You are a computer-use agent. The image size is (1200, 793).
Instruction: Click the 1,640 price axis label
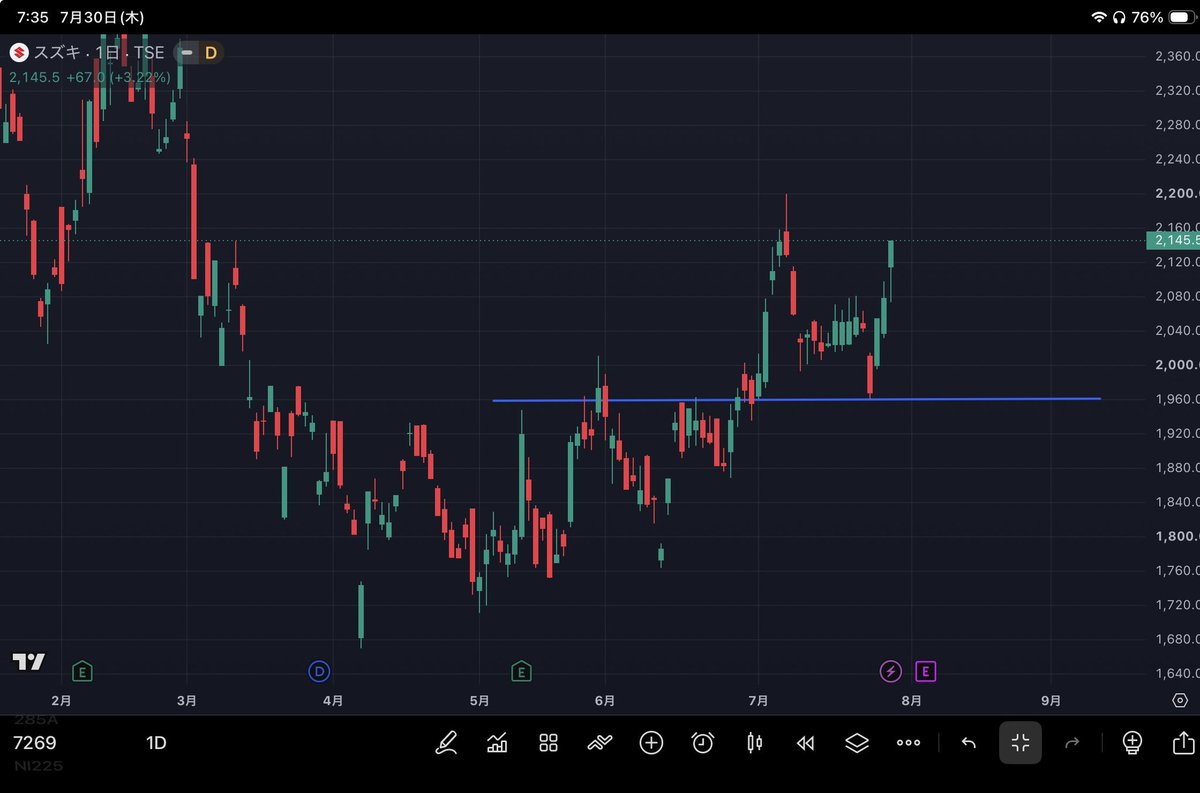tap(1175, 673)
